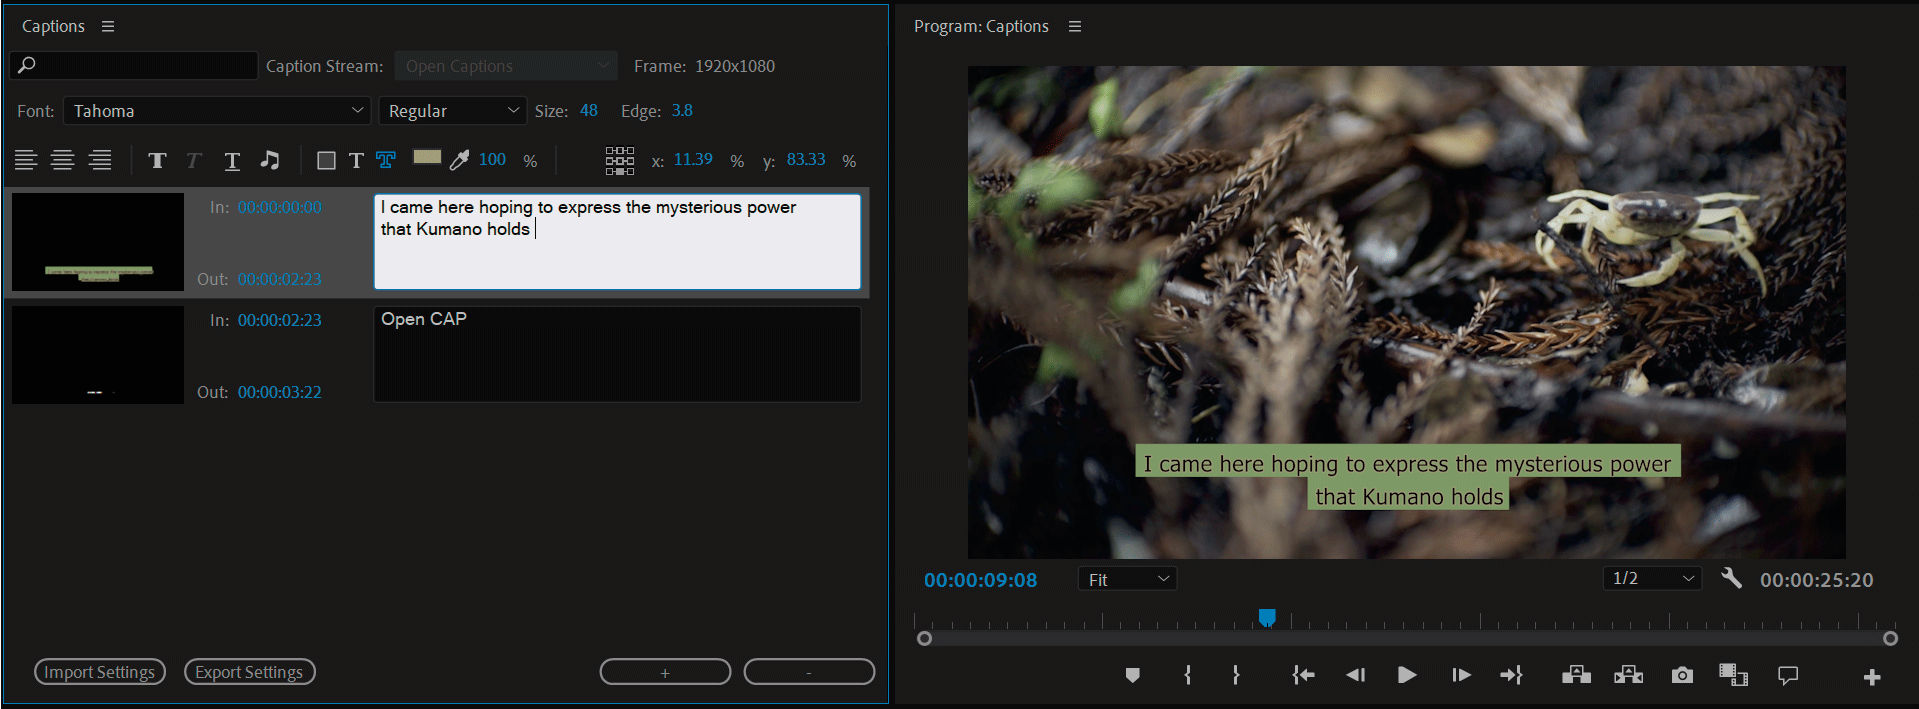Open font style dropdown Regular
1919x709 pixels.
point(453,111)
